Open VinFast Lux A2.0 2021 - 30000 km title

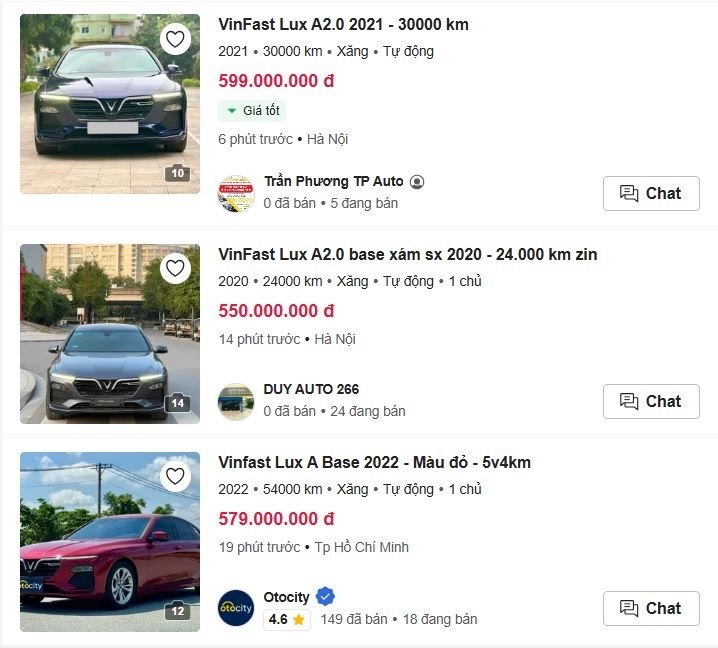click(343, 24)
